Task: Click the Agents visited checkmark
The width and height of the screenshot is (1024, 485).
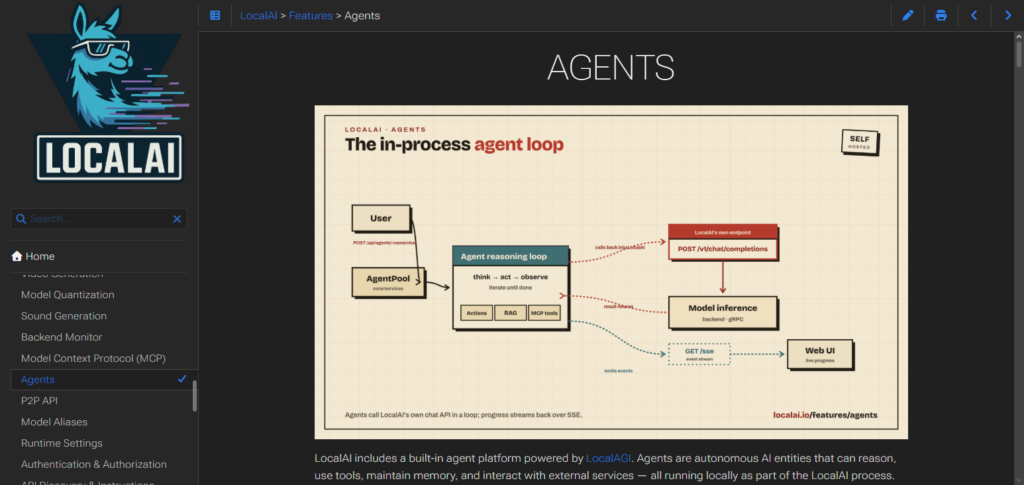Action: (x=182, y=379)
